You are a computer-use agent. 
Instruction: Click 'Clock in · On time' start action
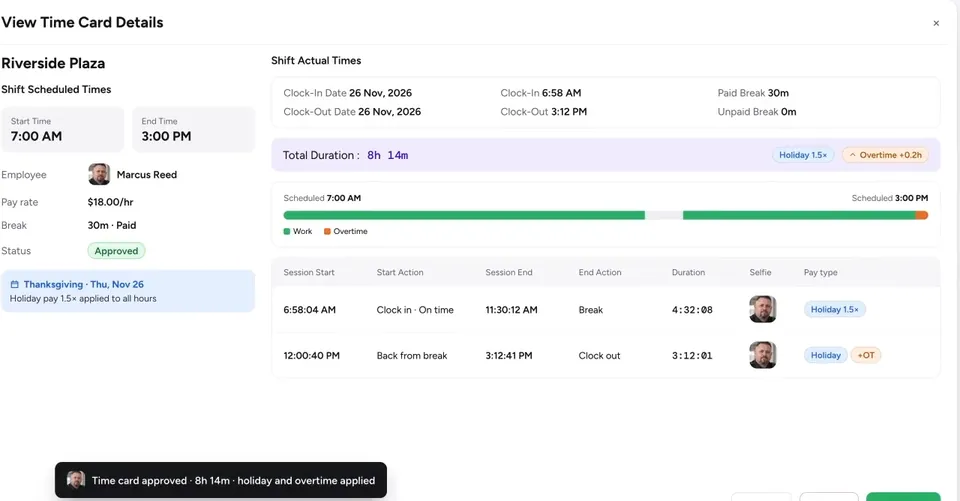click(415, 310)
